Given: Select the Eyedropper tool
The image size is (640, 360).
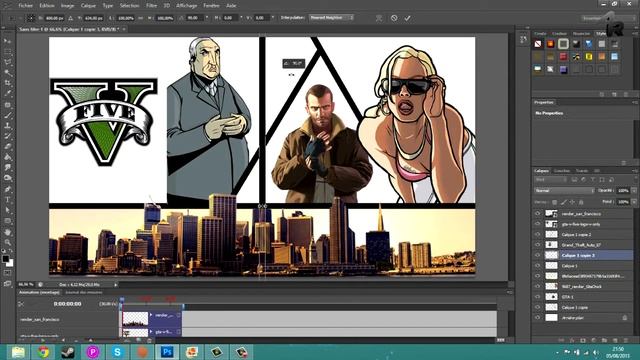Looking at the screenshot, I should tap(7, 94).
